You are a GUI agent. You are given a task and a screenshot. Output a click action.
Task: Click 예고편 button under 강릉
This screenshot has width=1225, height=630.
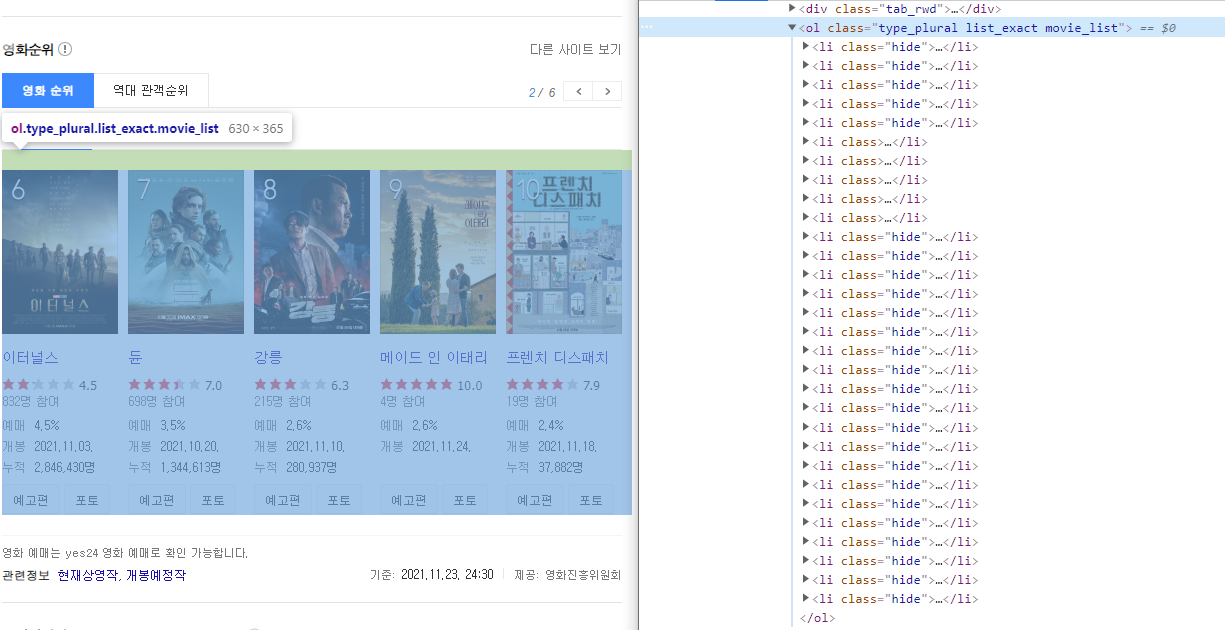(282, 500)
